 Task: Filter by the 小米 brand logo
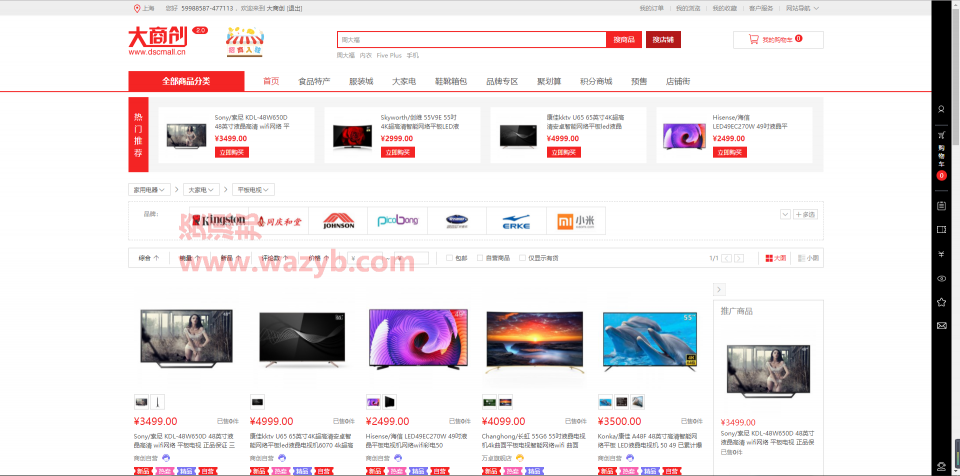click(x=576, y=221)
